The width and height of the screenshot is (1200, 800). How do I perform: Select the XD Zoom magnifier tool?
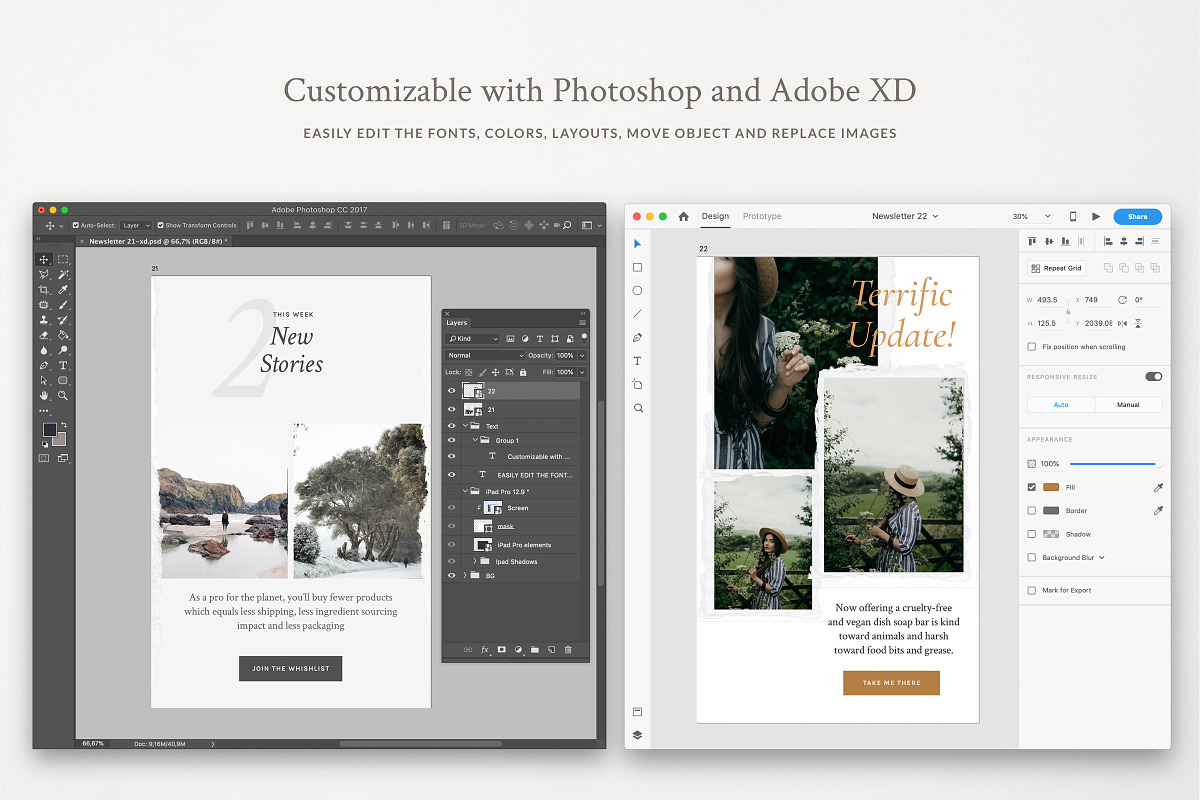[637, 408]
